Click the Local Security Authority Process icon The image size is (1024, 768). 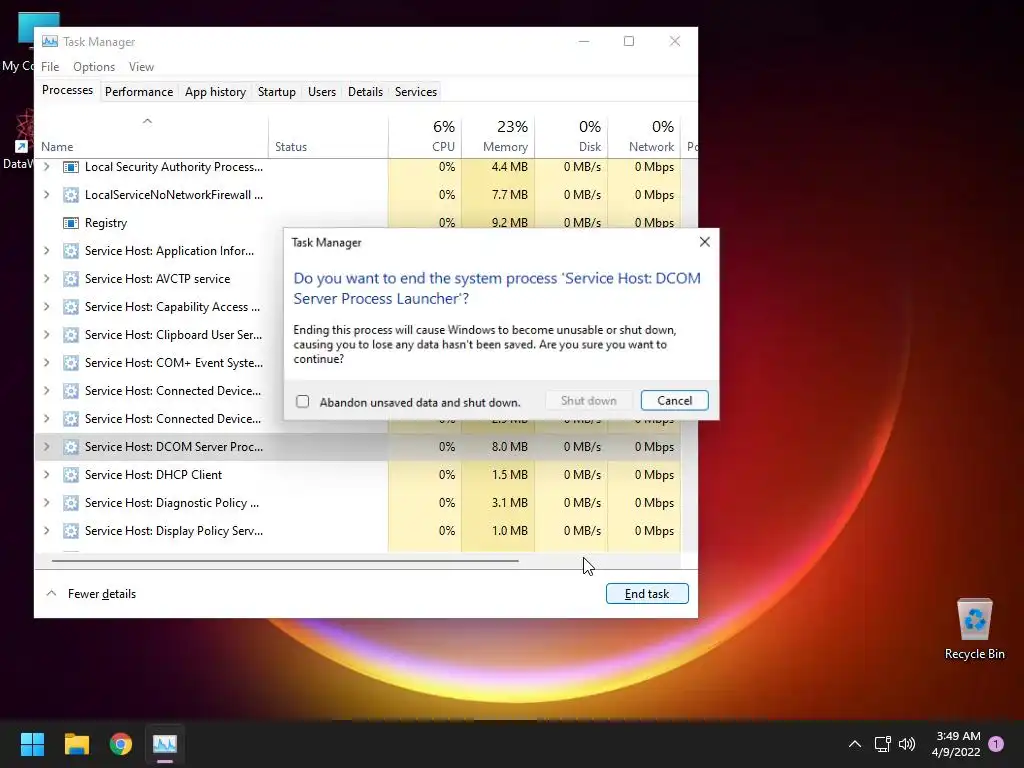coord(71,167)
